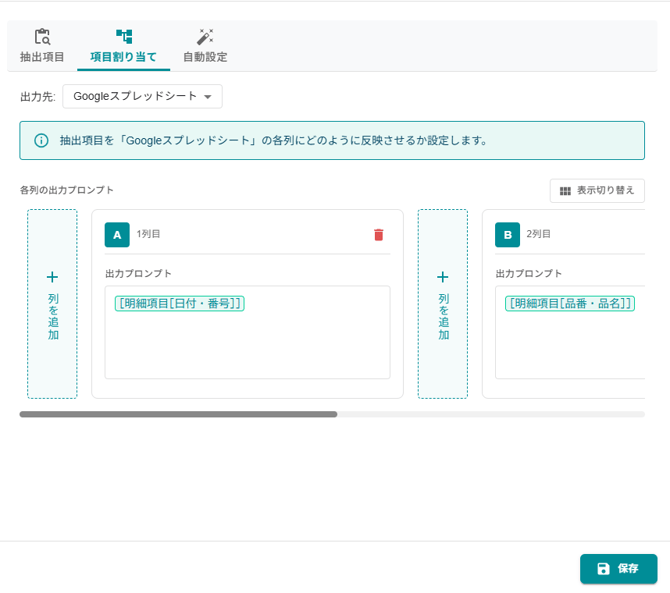The image size is (670, 593).
Task: Add a column before column A
Action: pos(52,304)
